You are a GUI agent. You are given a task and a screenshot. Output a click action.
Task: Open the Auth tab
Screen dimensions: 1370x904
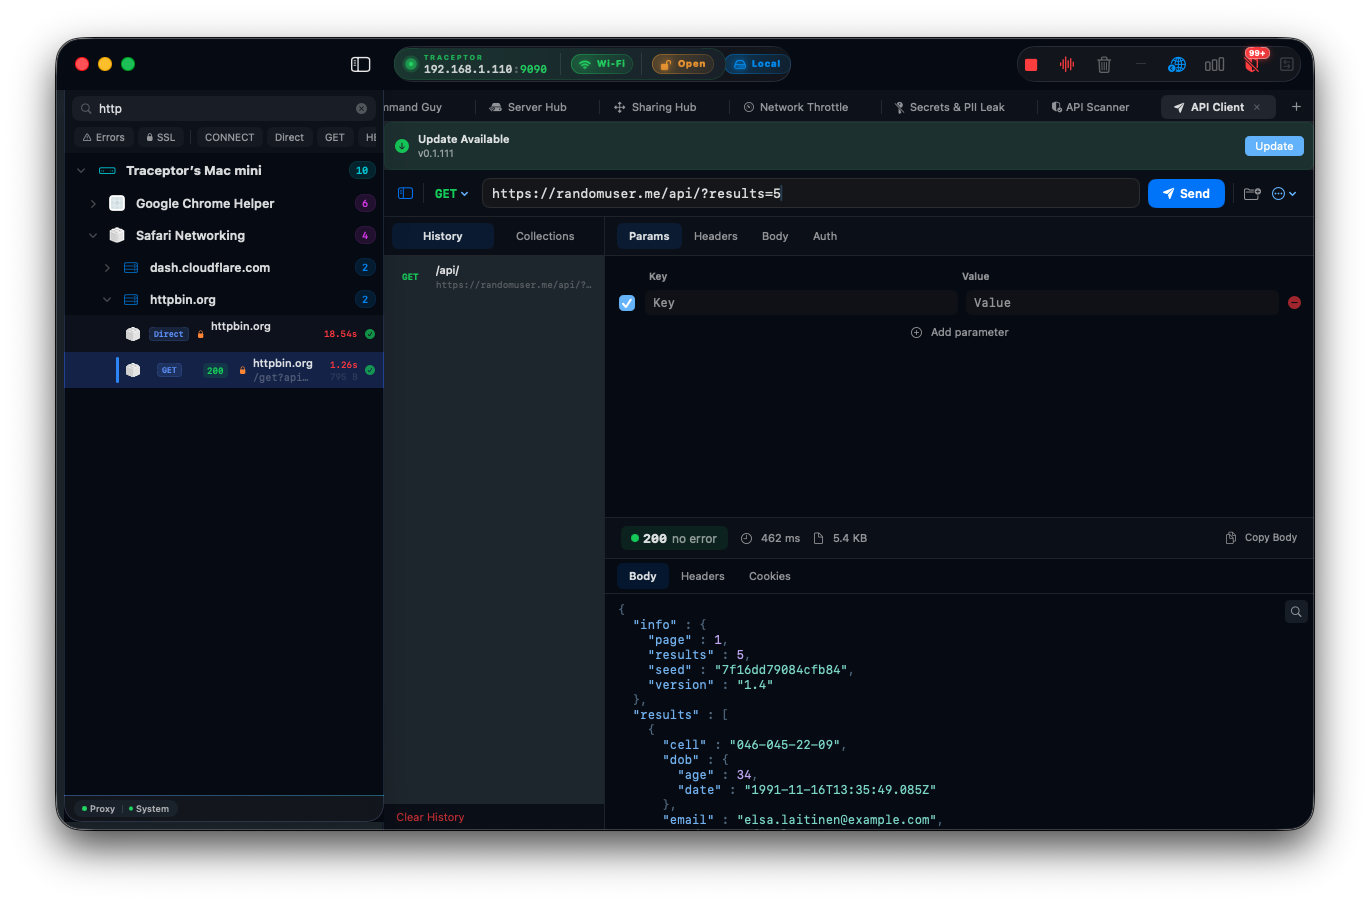click(x=825, y=236)
